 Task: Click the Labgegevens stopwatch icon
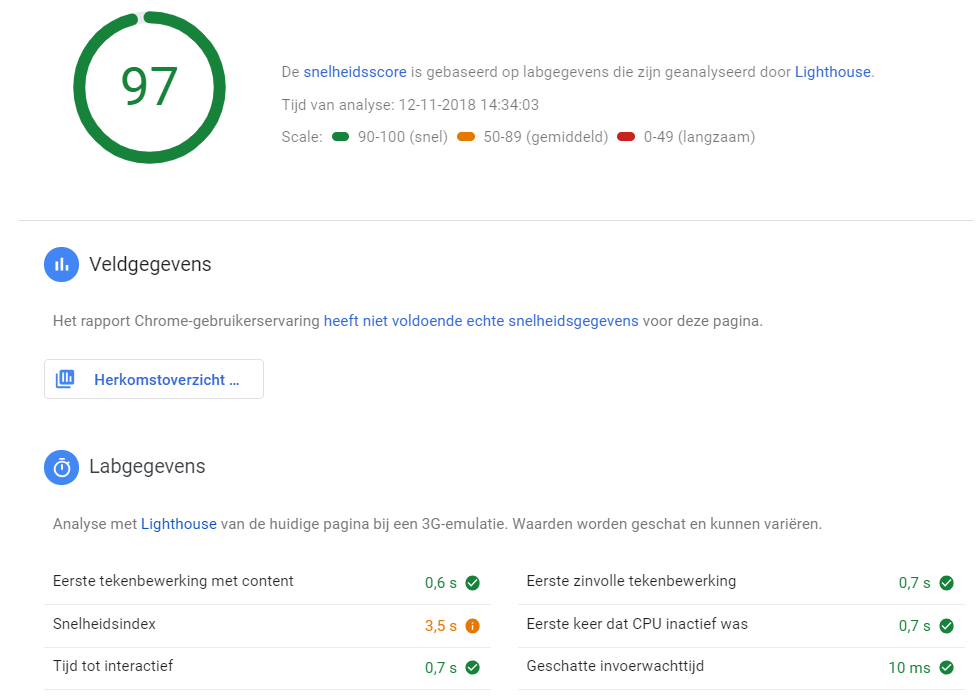tap(61, 467)
